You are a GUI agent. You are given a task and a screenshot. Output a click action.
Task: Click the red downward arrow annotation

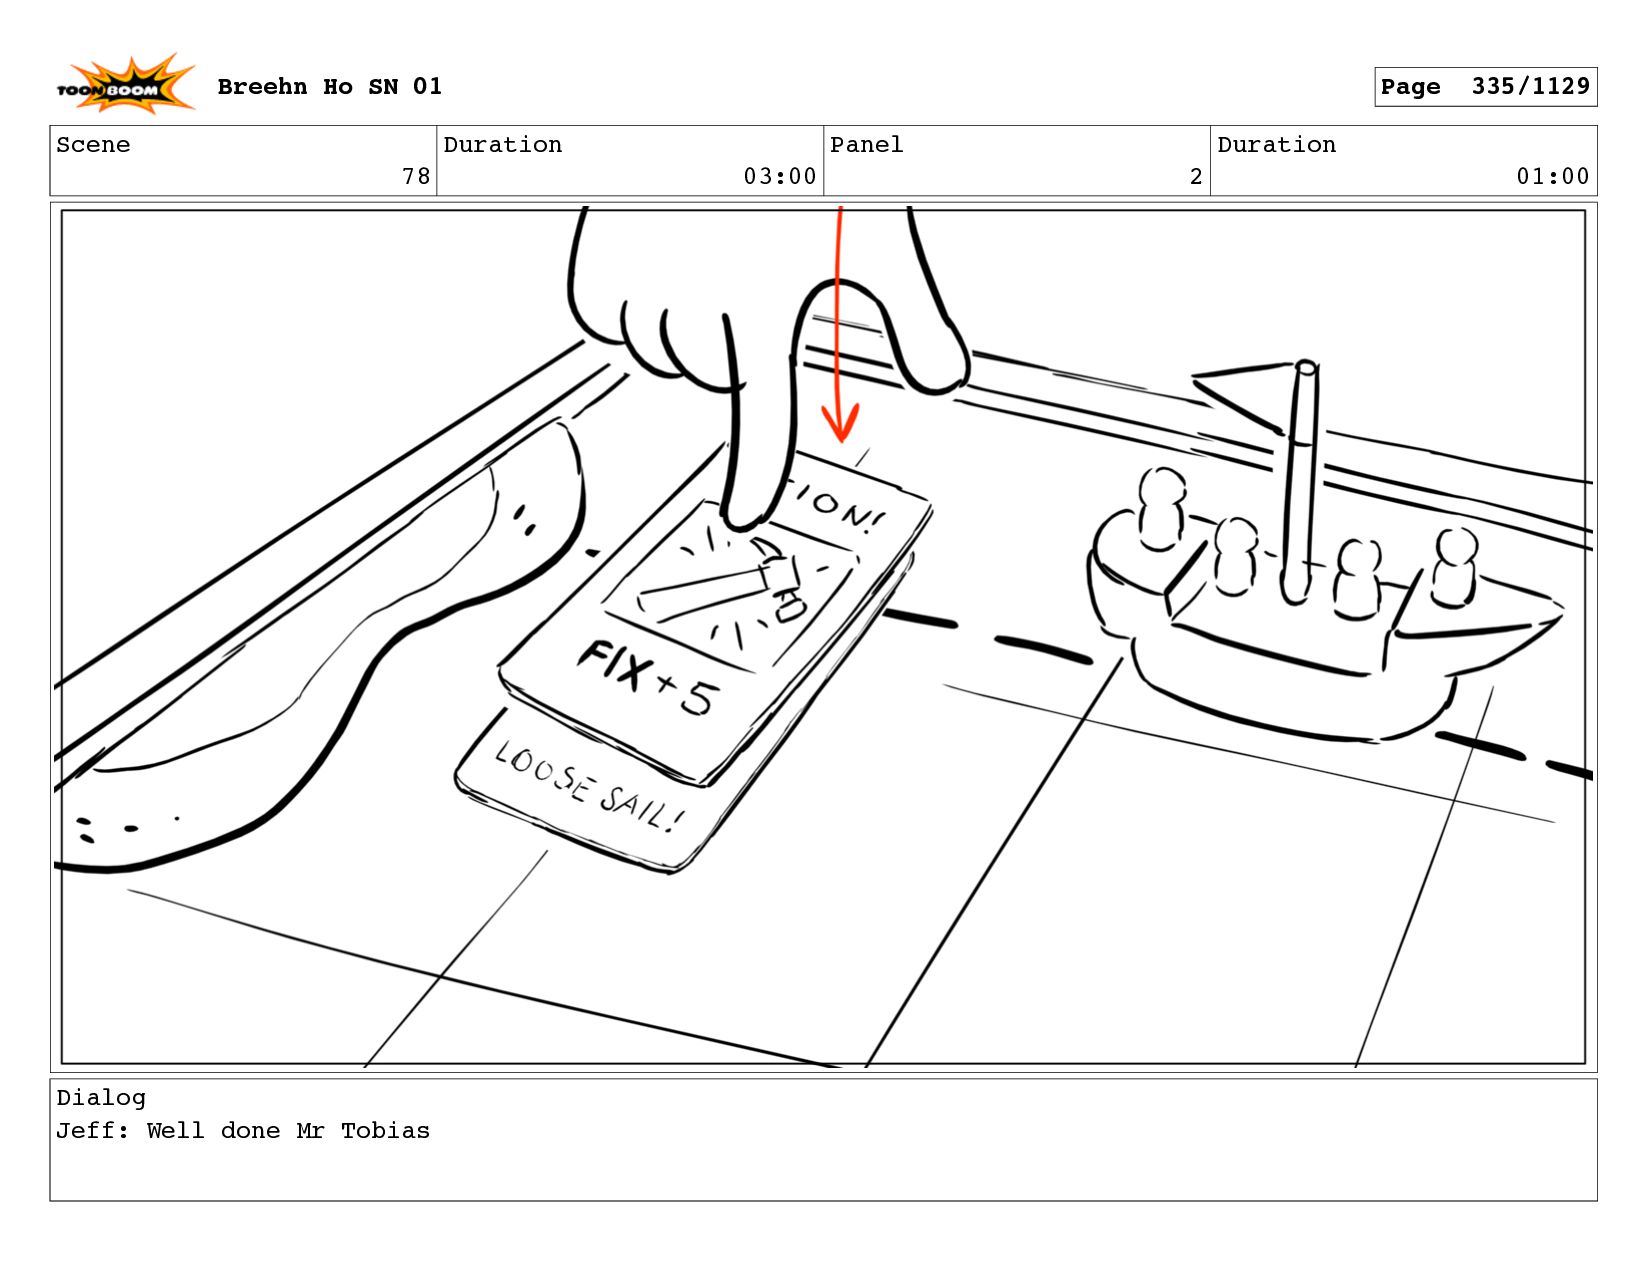840,324
